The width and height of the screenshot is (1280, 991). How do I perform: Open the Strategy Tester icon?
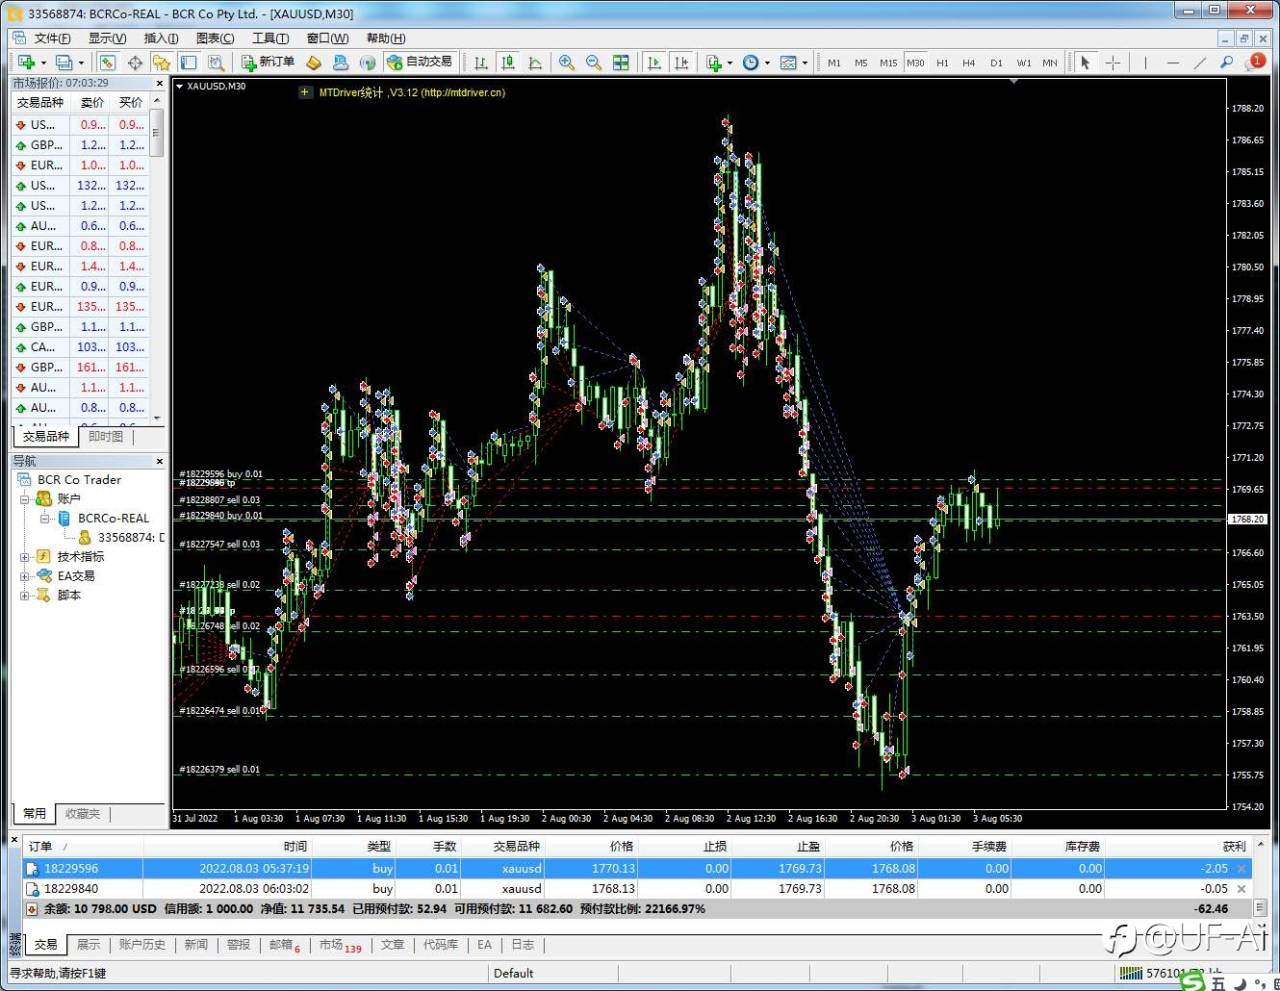[216, 62]
